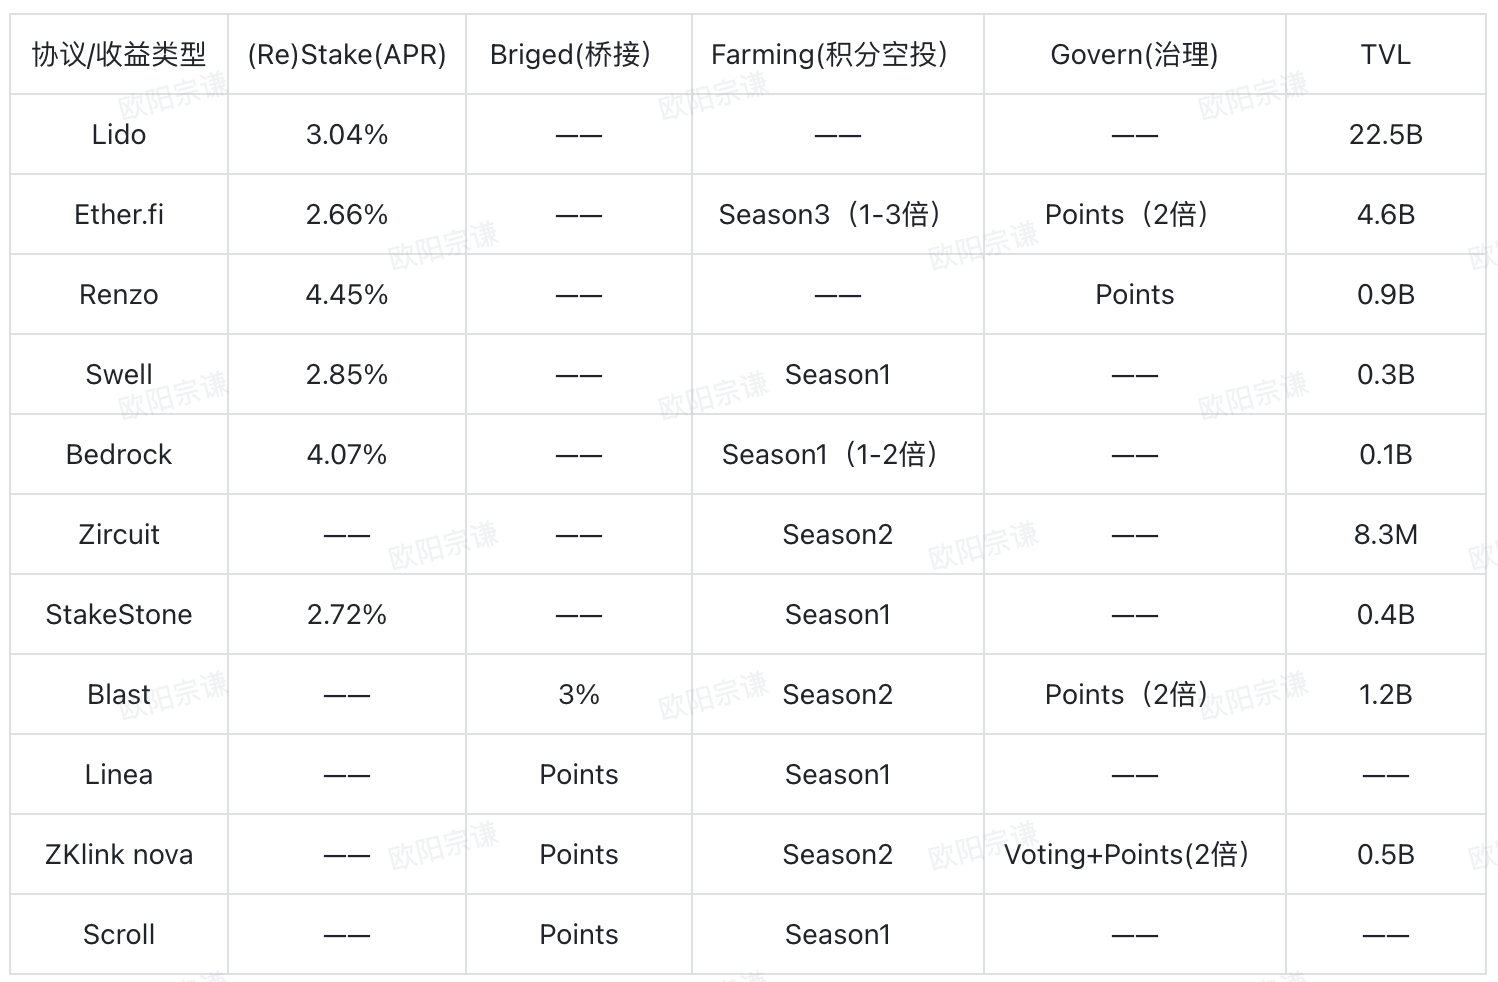The image size is (1498, 982).
Task: Select the 协议/收益类型 header cell
Action: click(x=118, y=55)
